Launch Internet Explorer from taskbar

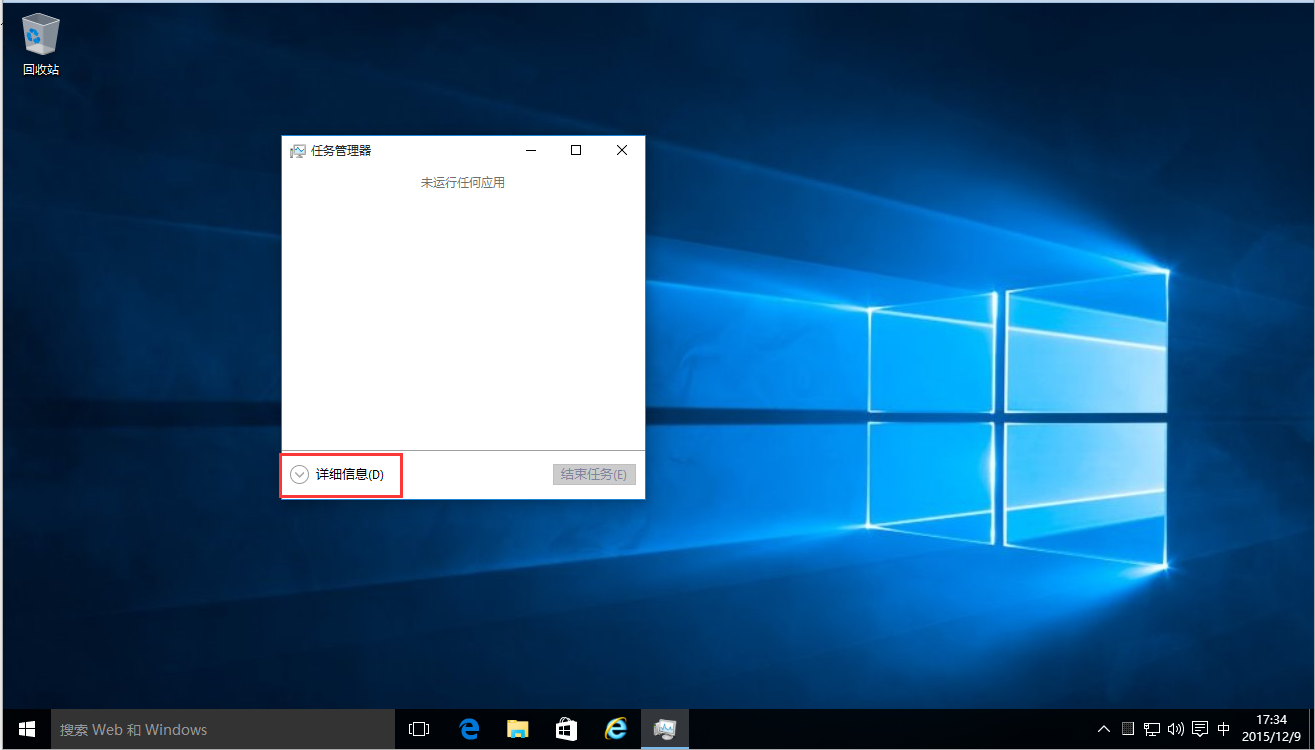coord(615,730)
